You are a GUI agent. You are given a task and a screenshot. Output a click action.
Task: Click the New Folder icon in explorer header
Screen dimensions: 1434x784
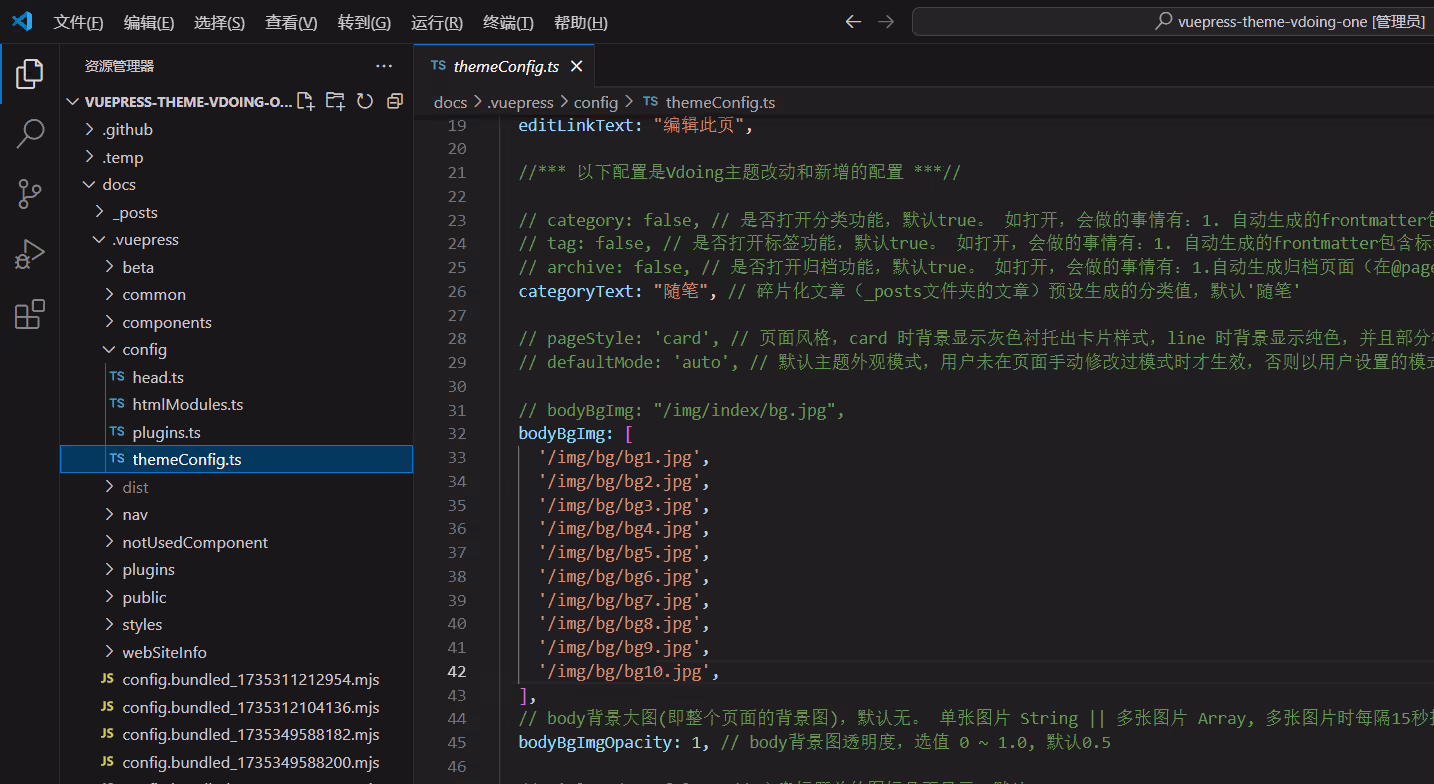(335, 101)
